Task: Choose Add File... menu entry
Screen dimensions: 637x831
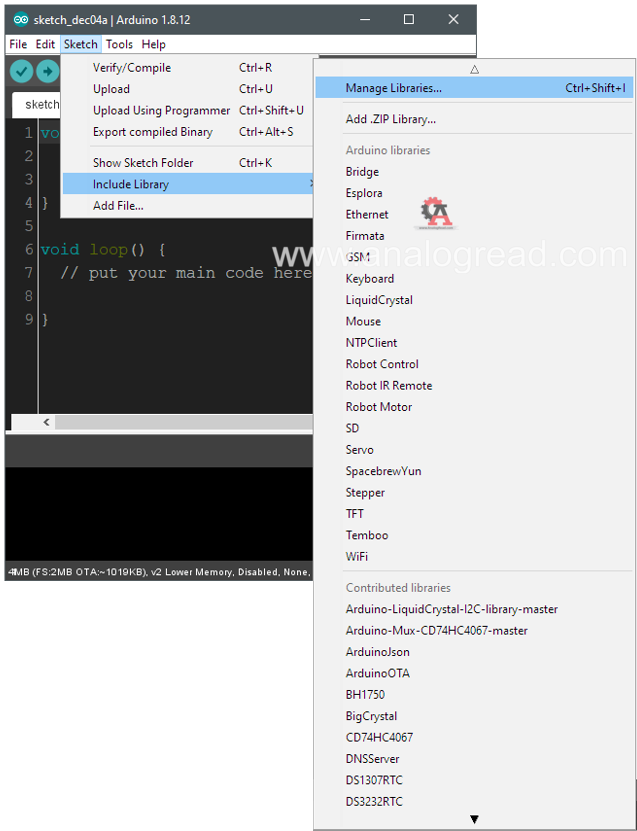Action: tap(188, 206)
